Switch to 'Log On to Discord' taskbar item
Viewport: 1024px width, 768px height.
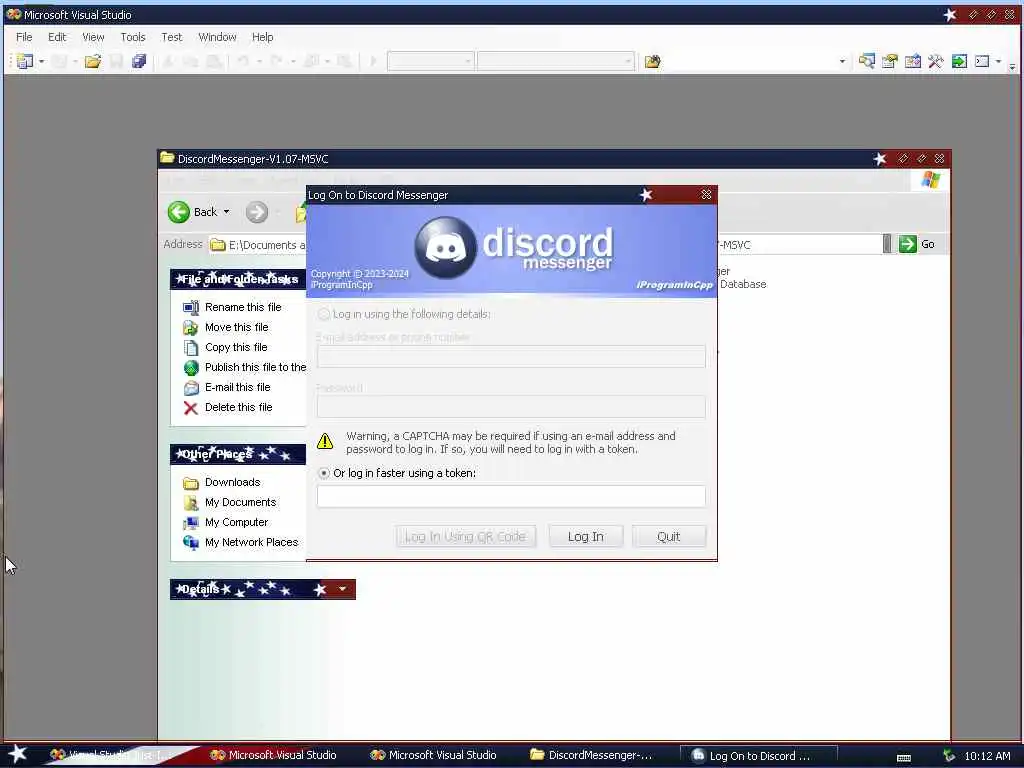[x=758, y=756]
